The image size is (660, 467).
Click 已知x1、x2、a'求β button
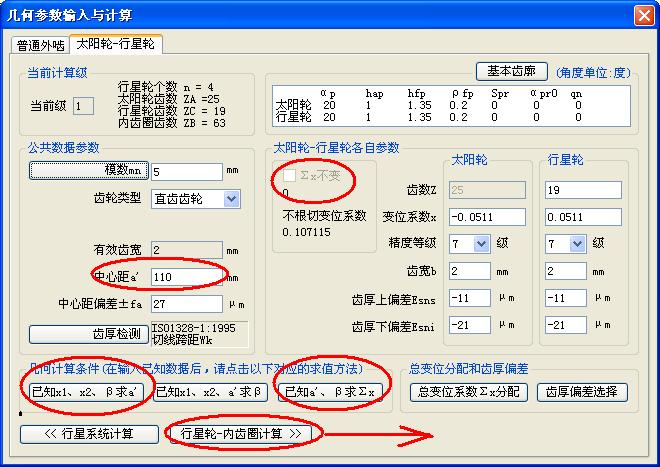pyautogui.click(x=210, y=392)
